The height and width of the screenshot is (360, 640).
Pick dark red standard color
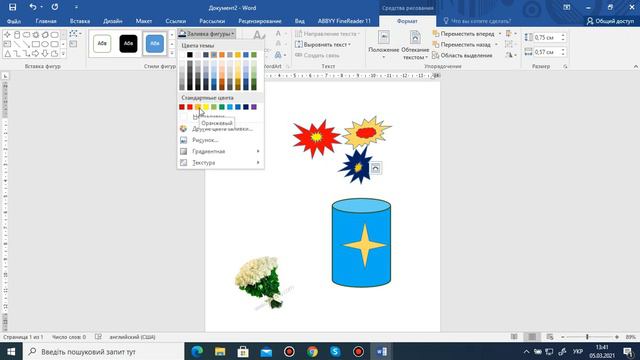182,107
